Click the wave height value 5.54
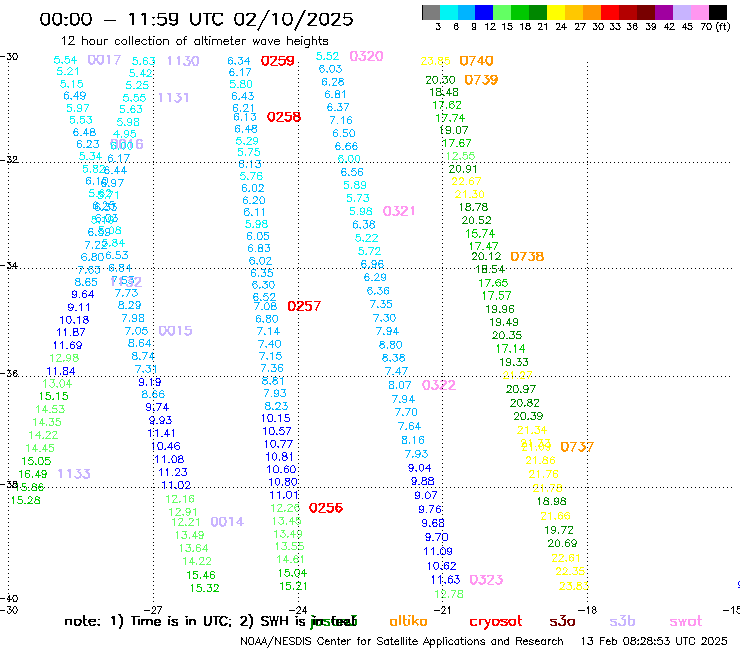The width and height of the screenshot is (740, 650). [65, 60]
